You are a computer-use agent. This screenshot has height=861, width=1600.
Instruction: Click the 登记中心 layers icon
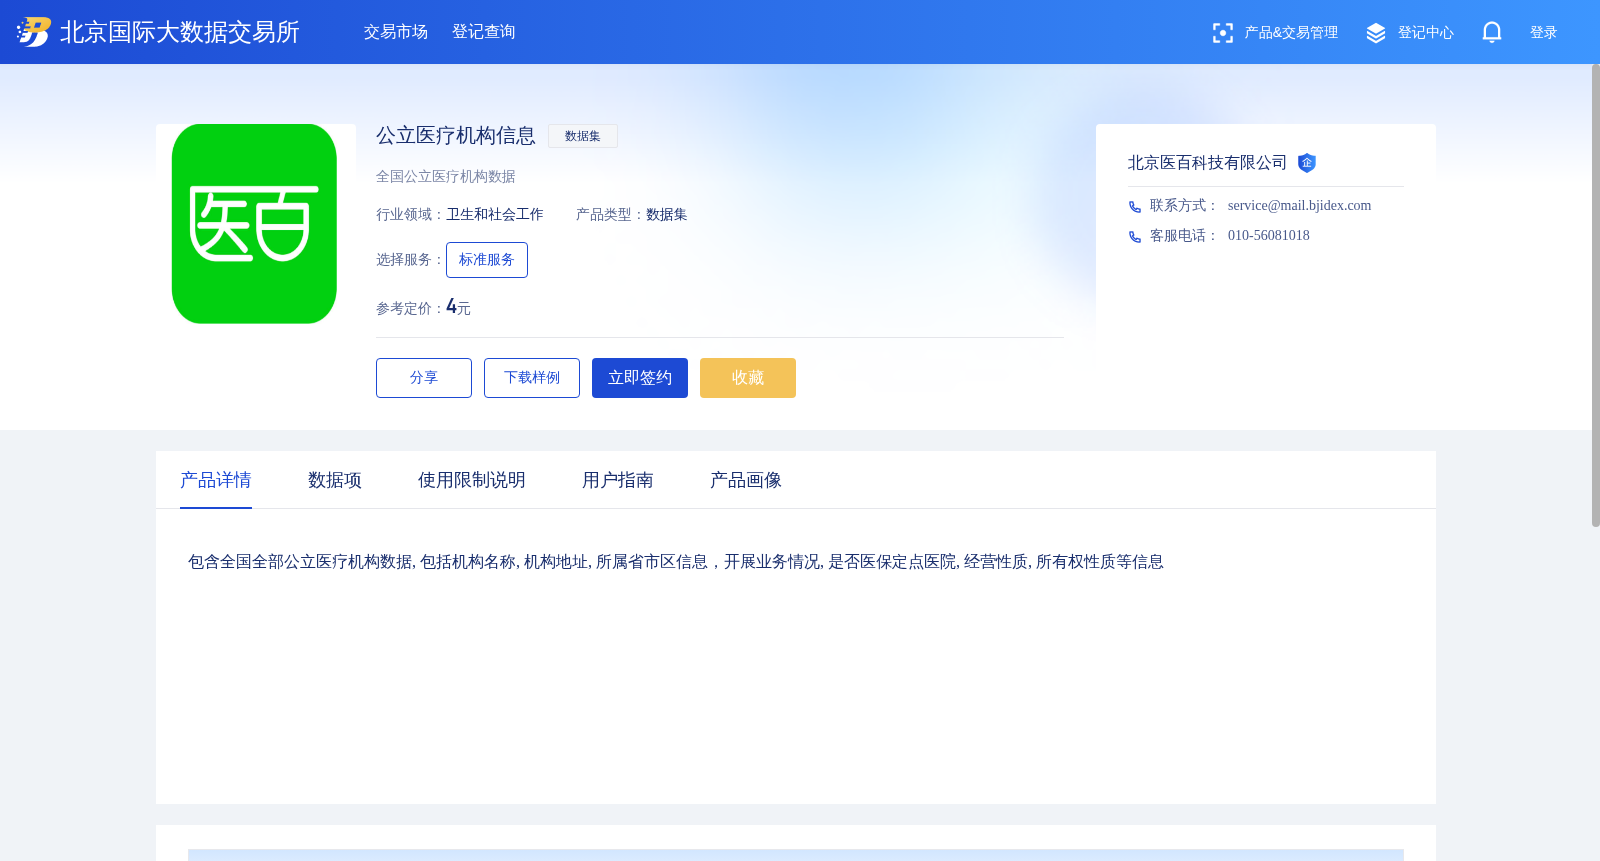click(1376, 33)
